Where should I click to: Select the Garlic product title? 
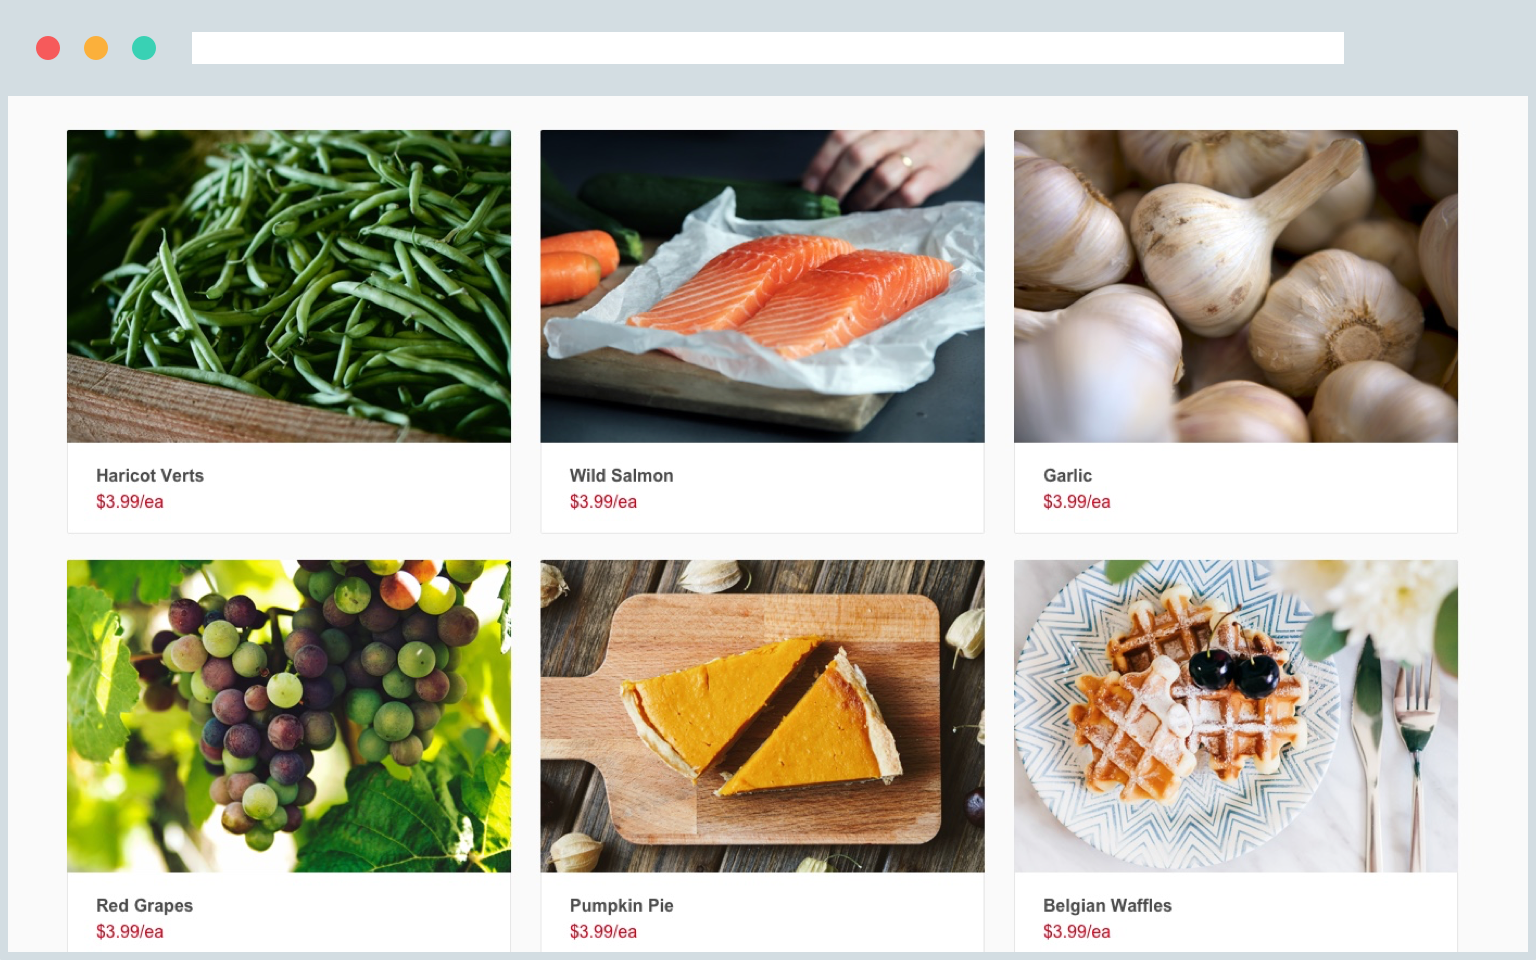(1068, 476)
